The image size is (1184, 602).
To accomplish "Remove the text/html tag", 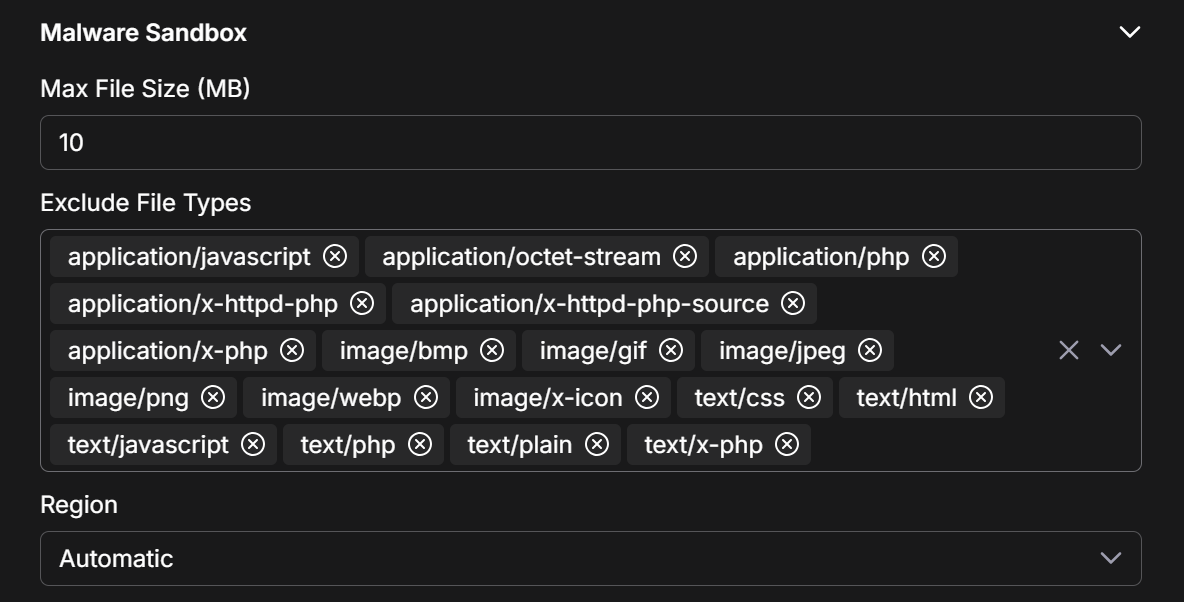I will (x=981, y=397).
